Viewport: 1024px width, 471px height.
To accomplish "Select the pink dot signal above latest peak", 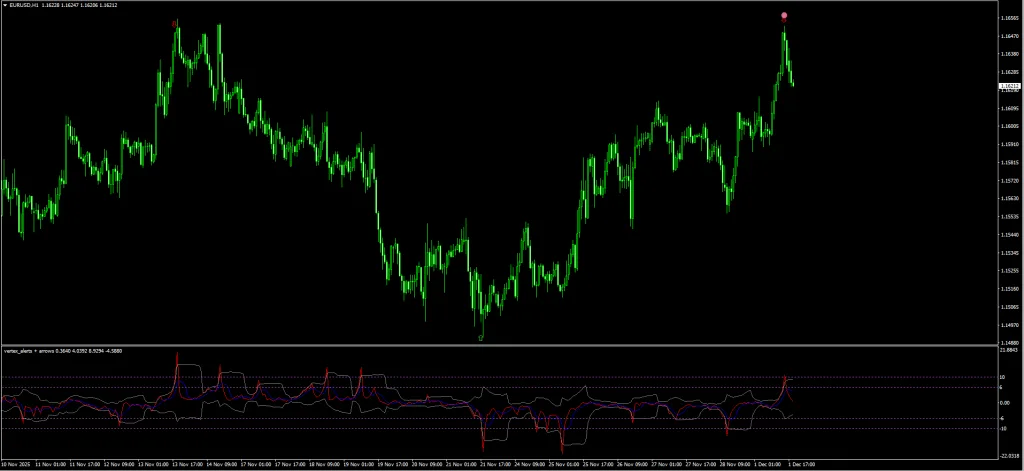I will (x=784, y=16).
